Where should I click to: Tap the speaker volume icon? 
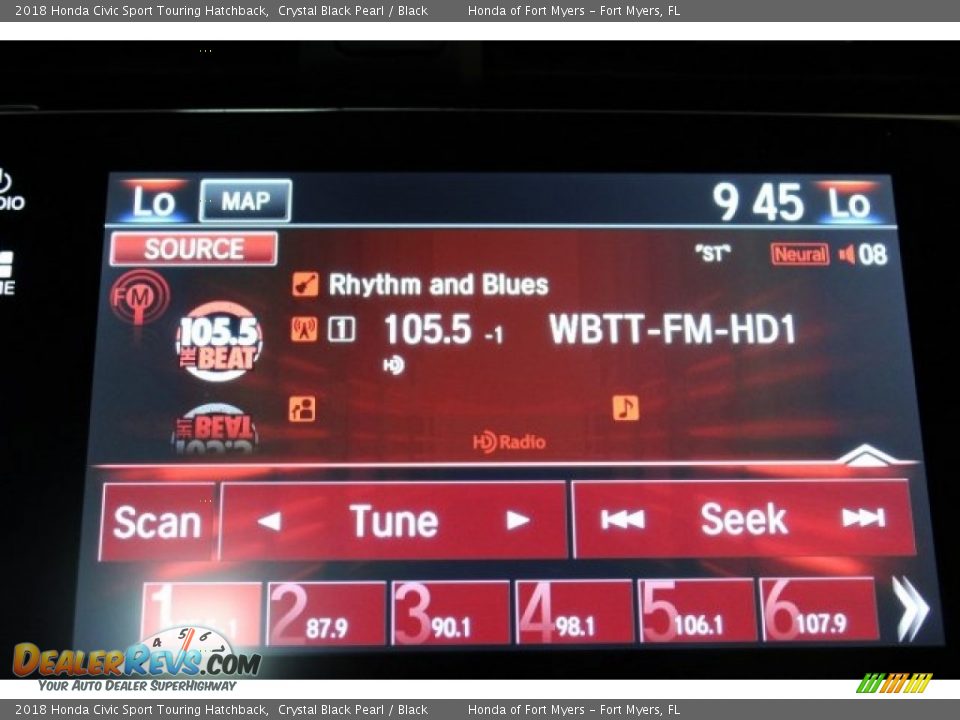[x=847, y=255]
